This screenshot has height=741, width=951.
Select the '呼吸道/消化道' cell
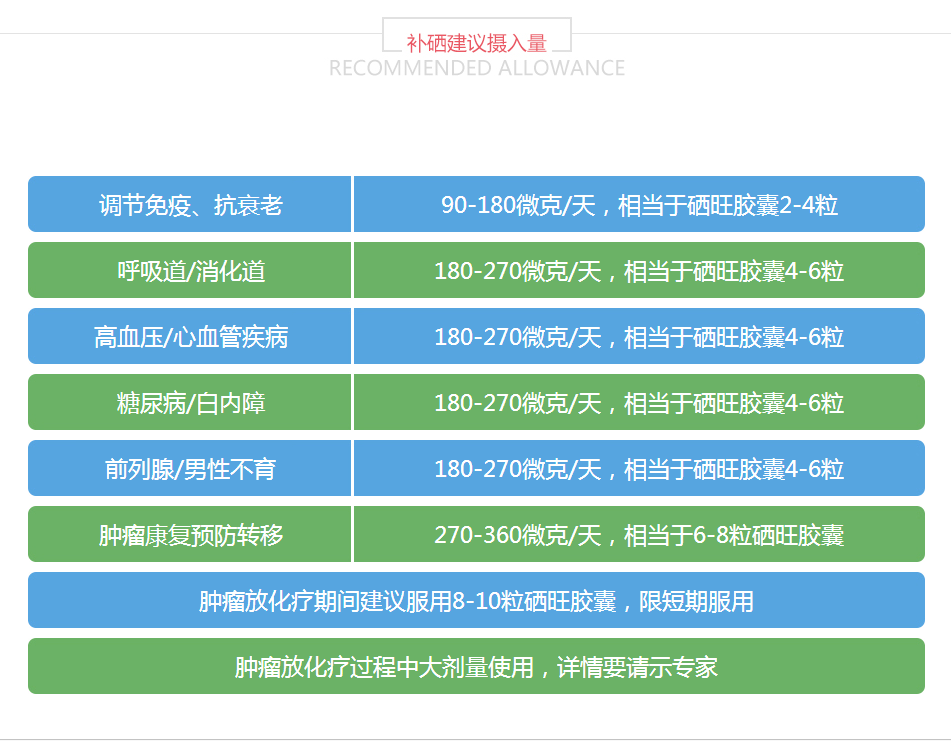coord(190,270)
